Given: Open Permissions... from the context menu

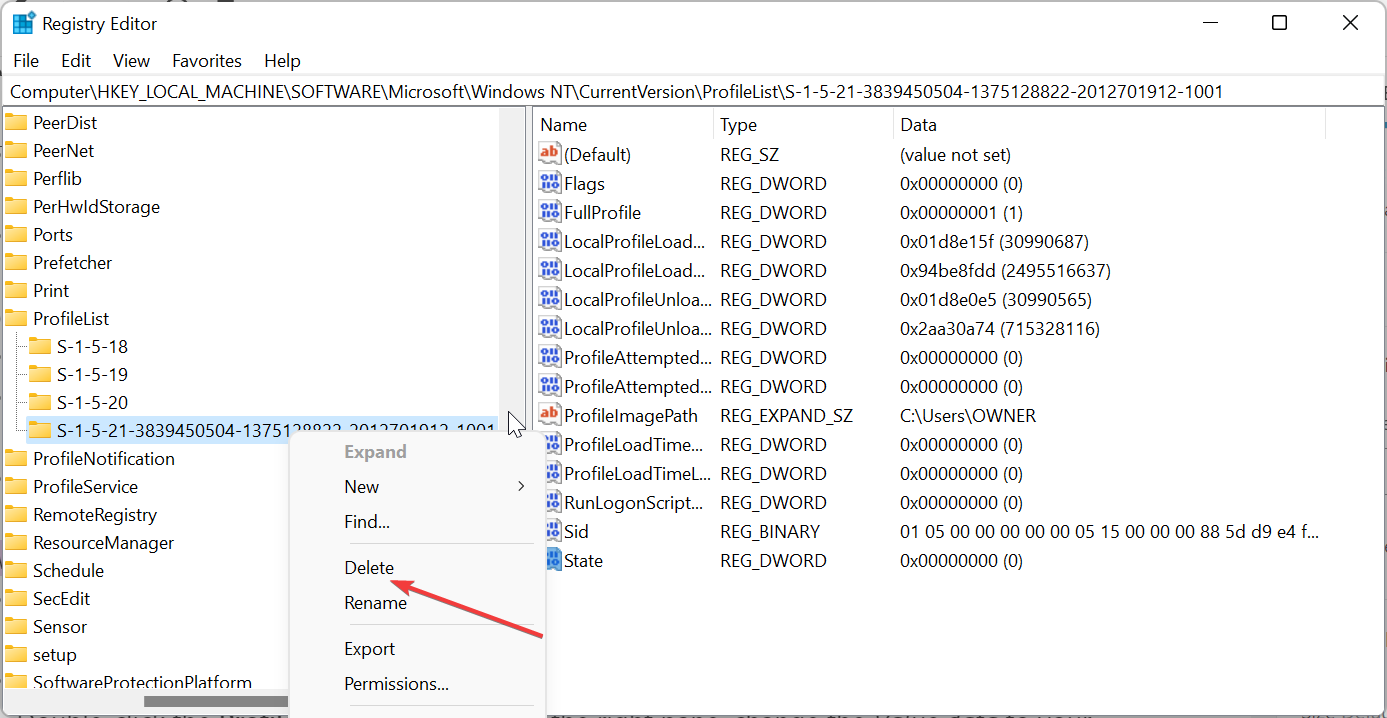Looking at the screenshot, I should tap(396, 684).
